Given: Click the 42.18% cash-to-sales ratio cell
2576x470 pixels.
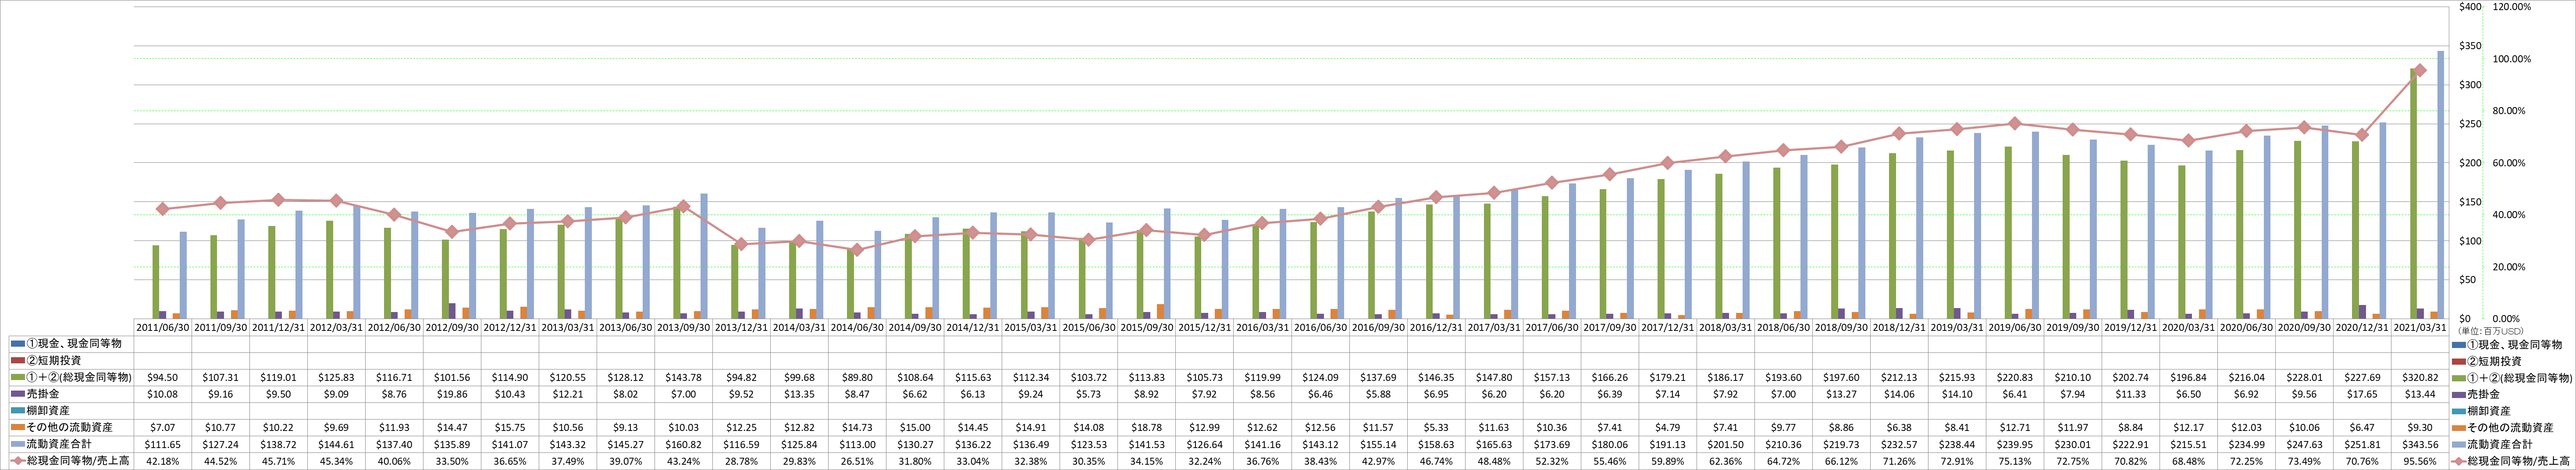Looking at the screenshot, I should 163,460.
